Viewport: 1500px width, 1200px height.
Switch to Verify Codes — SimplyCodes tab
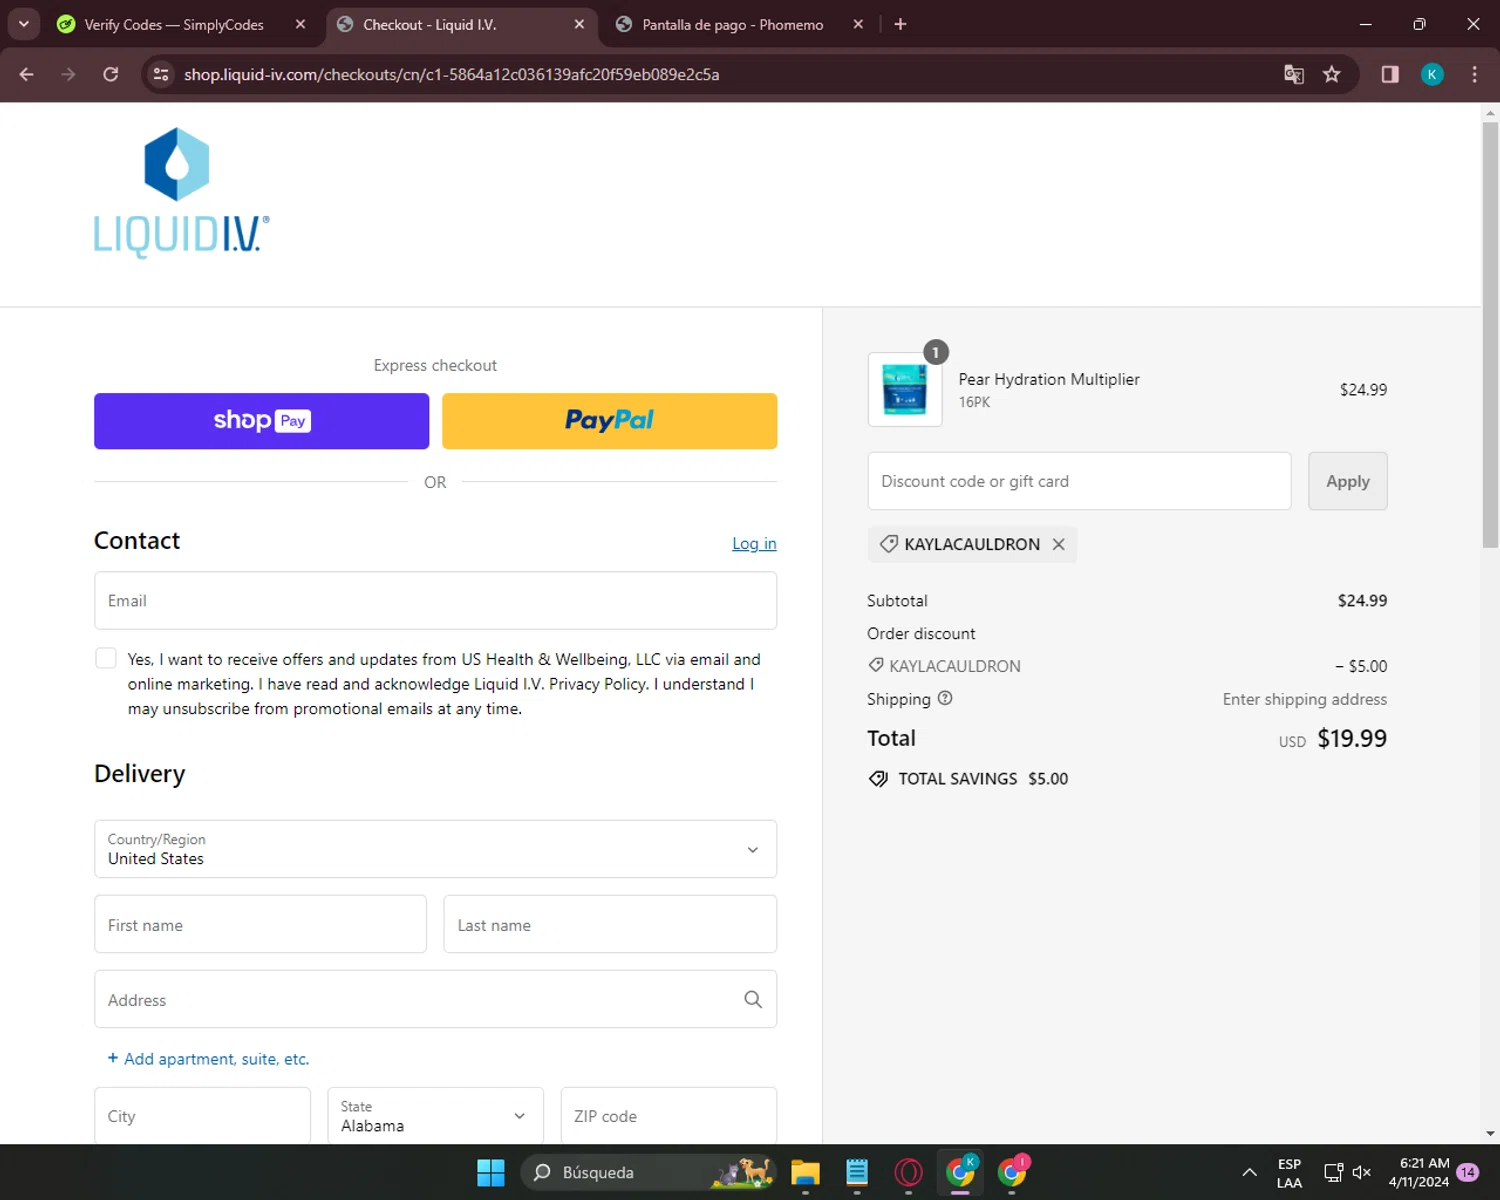pos(174,24)
